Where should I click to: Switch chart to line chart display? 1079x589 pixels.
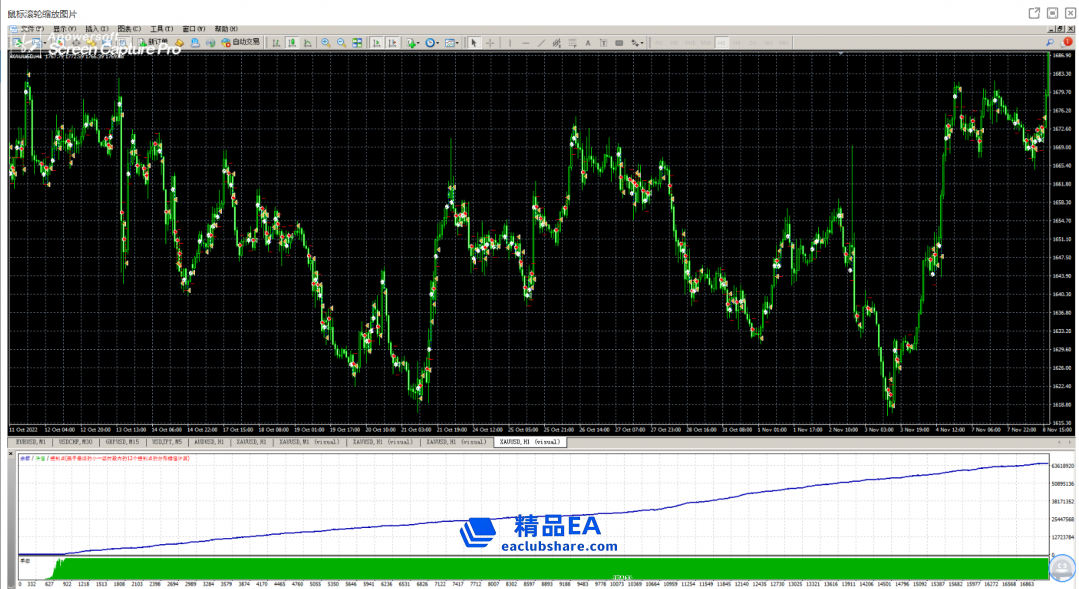coord(307,43)
